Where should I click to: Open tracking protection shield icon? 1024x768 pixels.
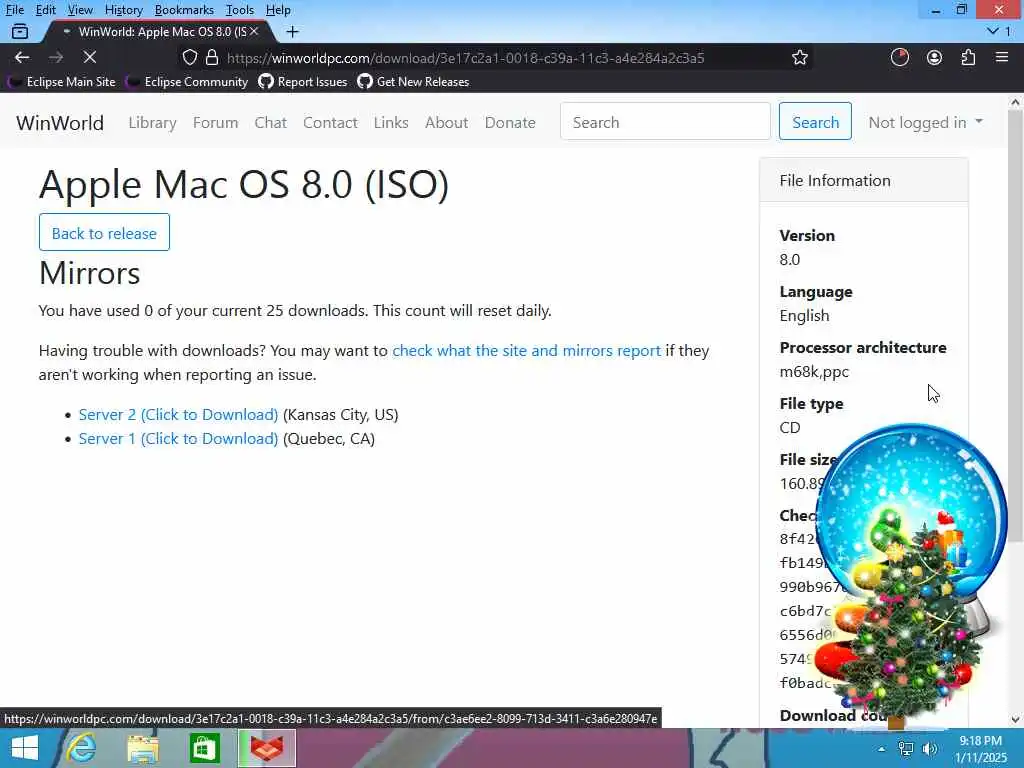pos(189,57)
